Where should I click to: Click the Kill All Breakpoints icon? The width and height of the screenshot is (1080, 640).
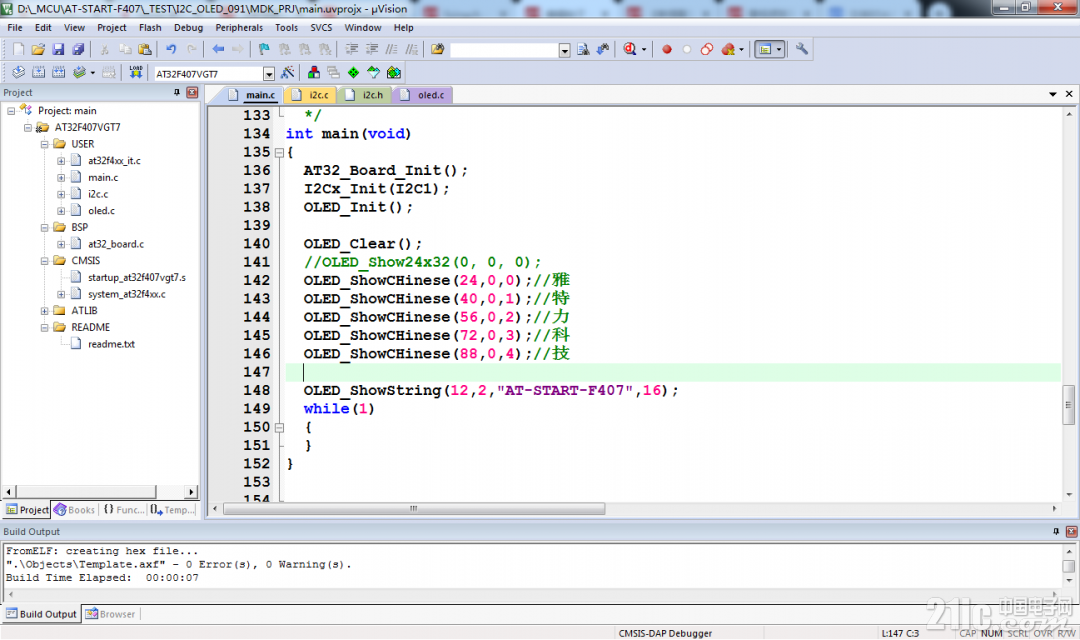pos(727,50)
